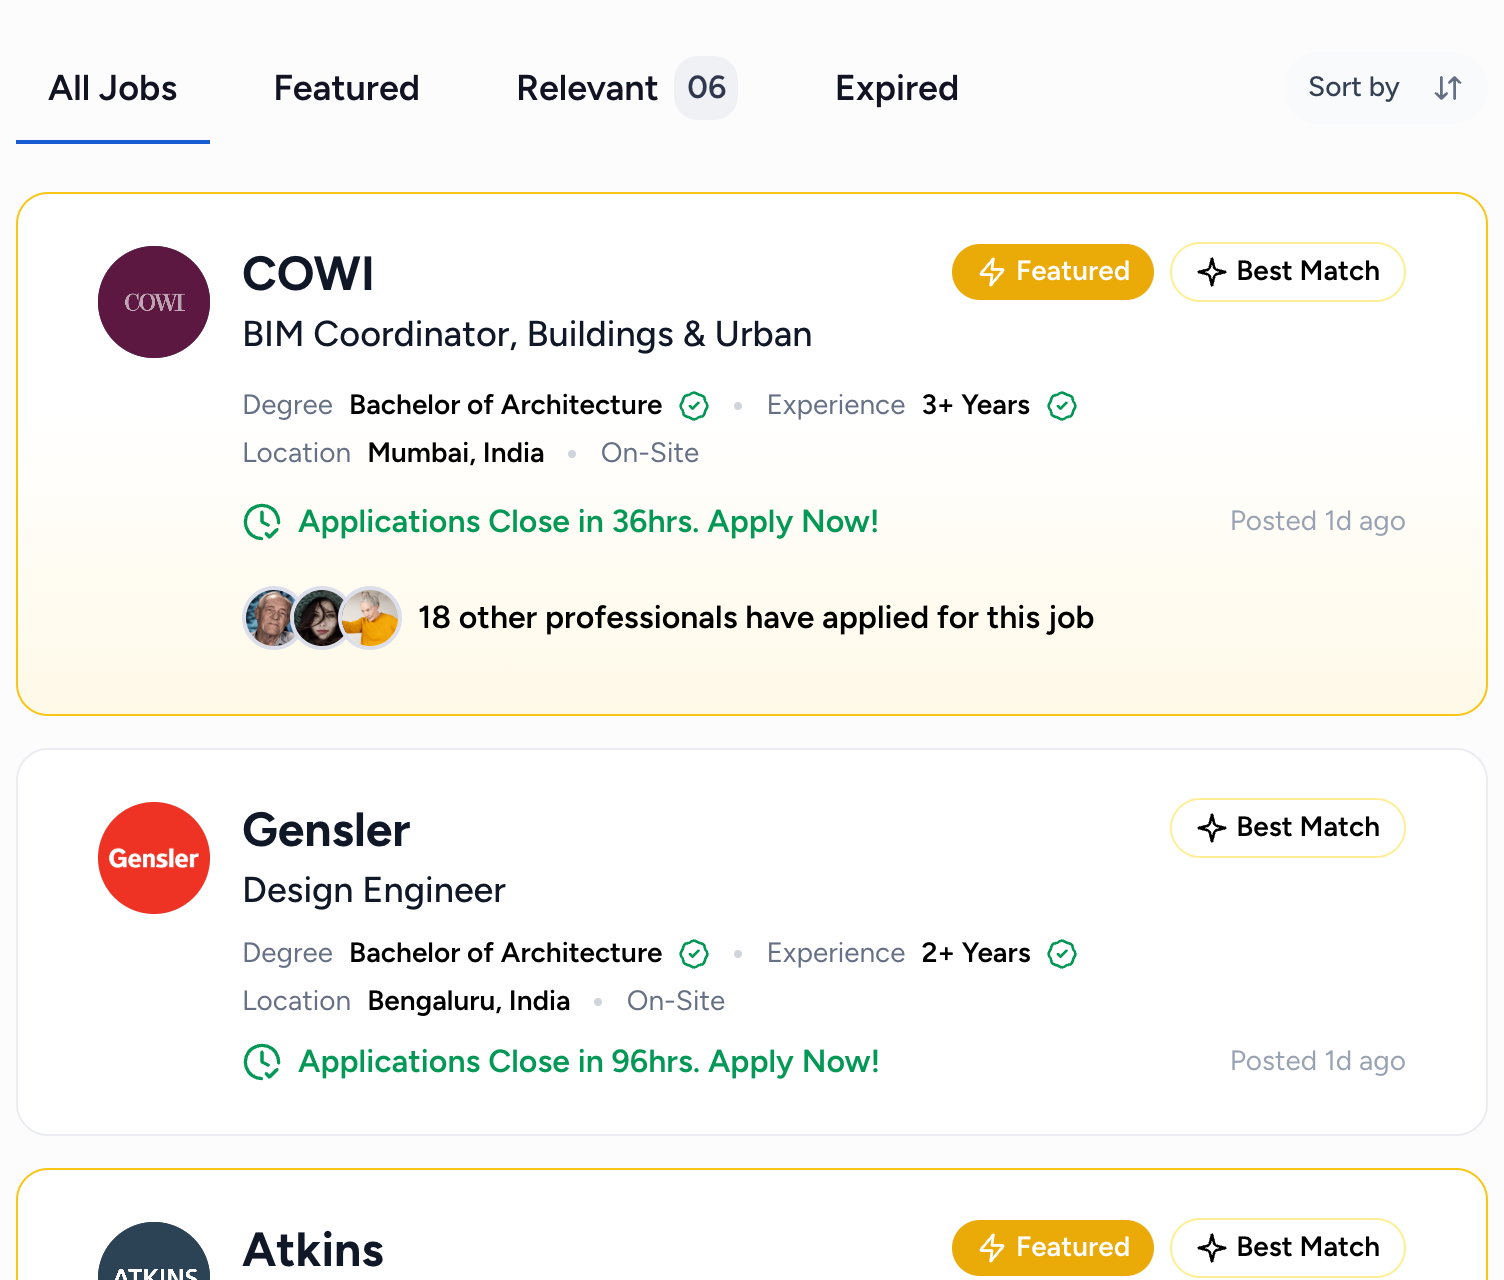Click the sort arrows icon
The width and height of the screenshot is (1504, 1280).
click(x=1447, y=88)
